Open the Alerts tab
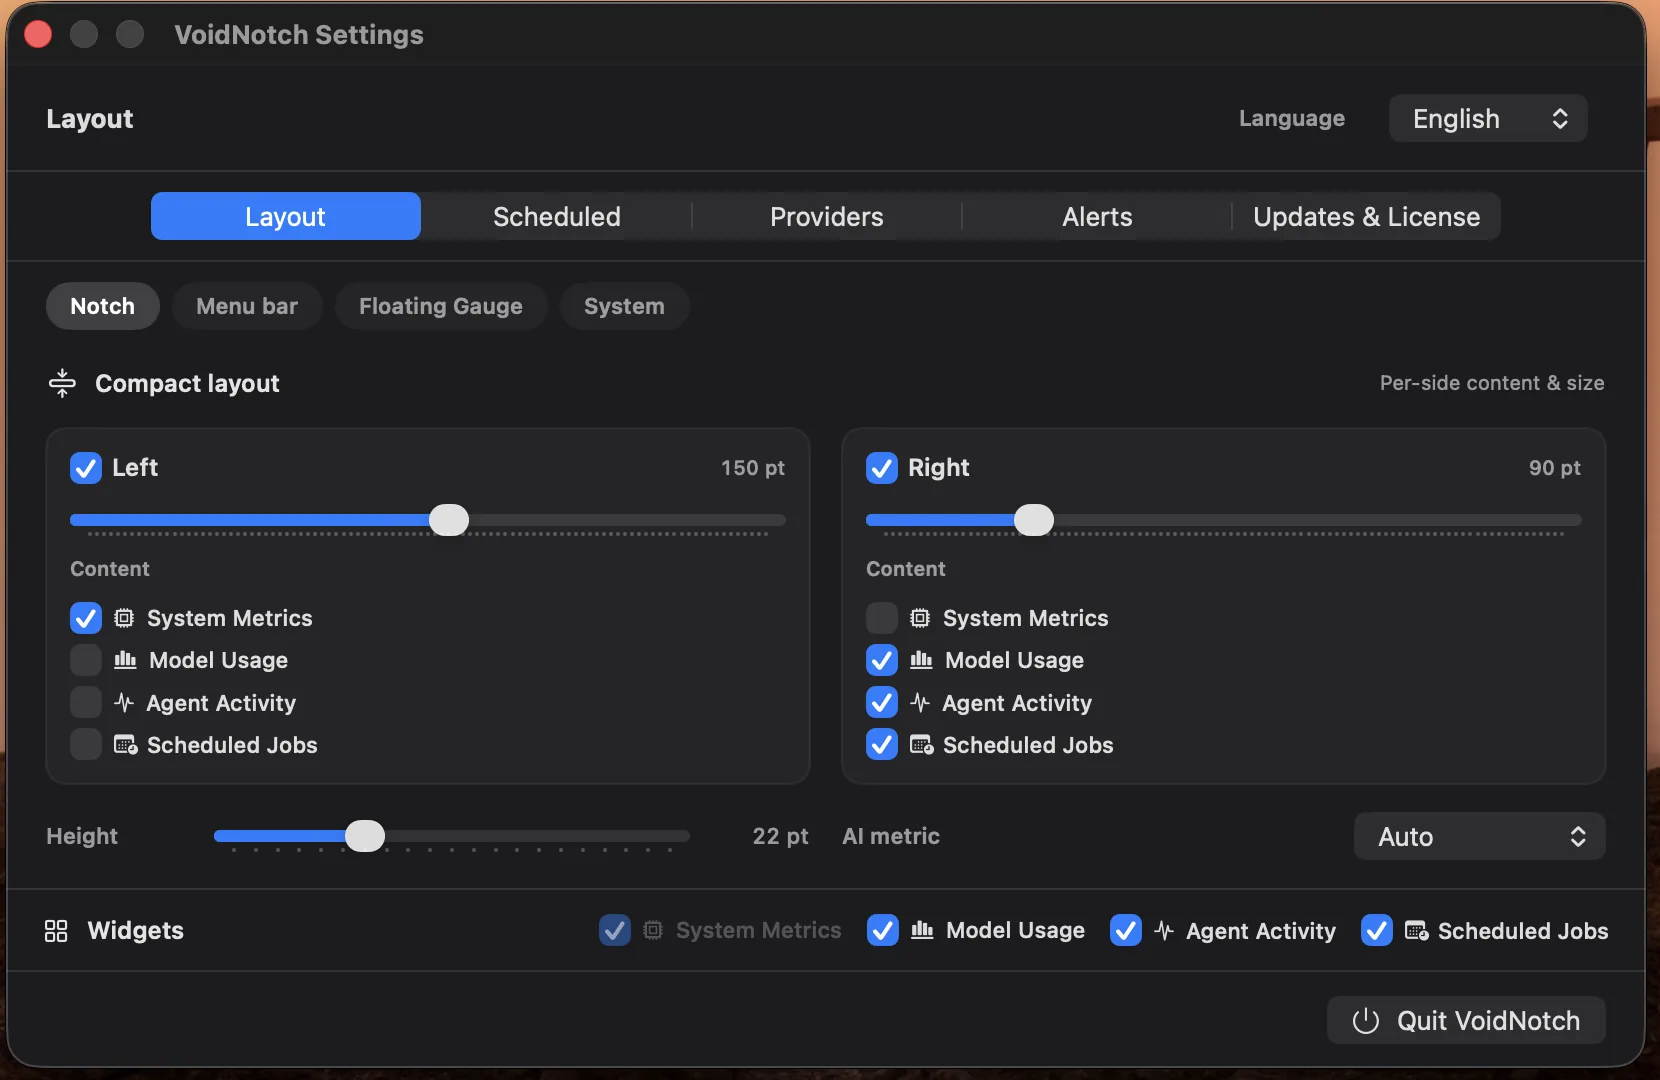The height and width of the screenshot is (1080, 1660). tap(1097, 216)
